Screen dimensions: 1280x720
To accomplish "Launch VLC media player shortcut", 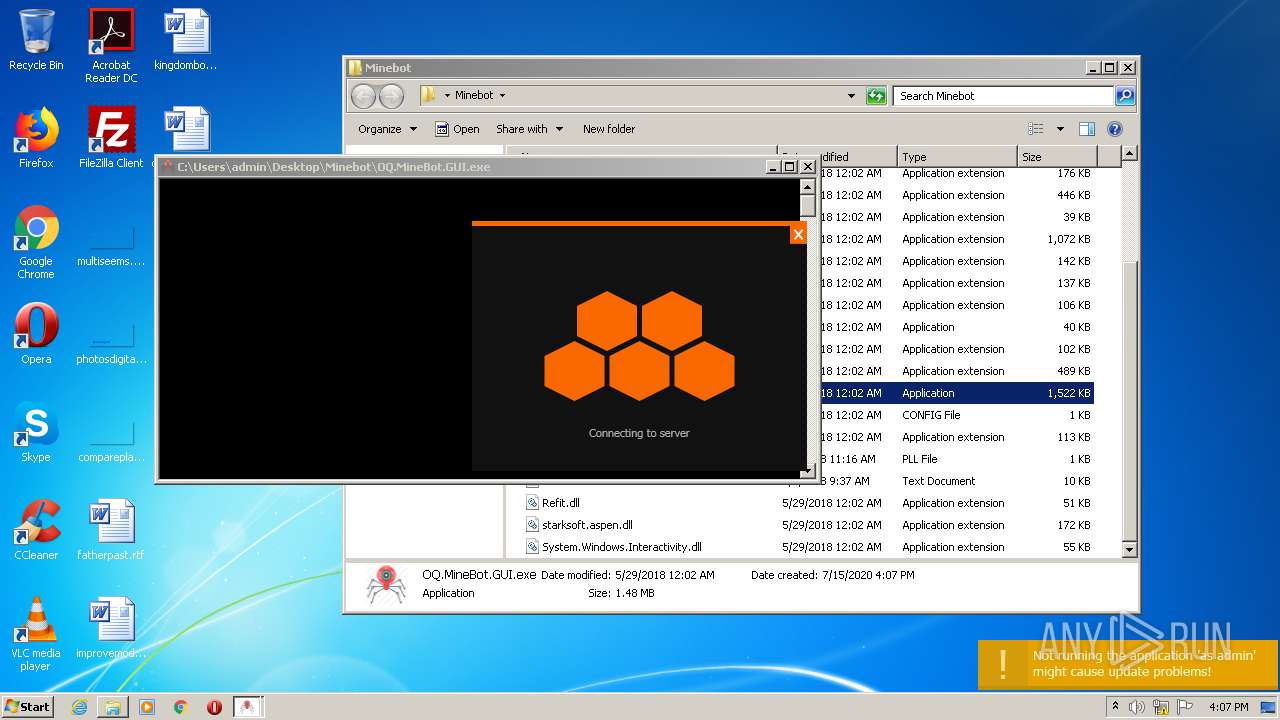I will point(36,634).
